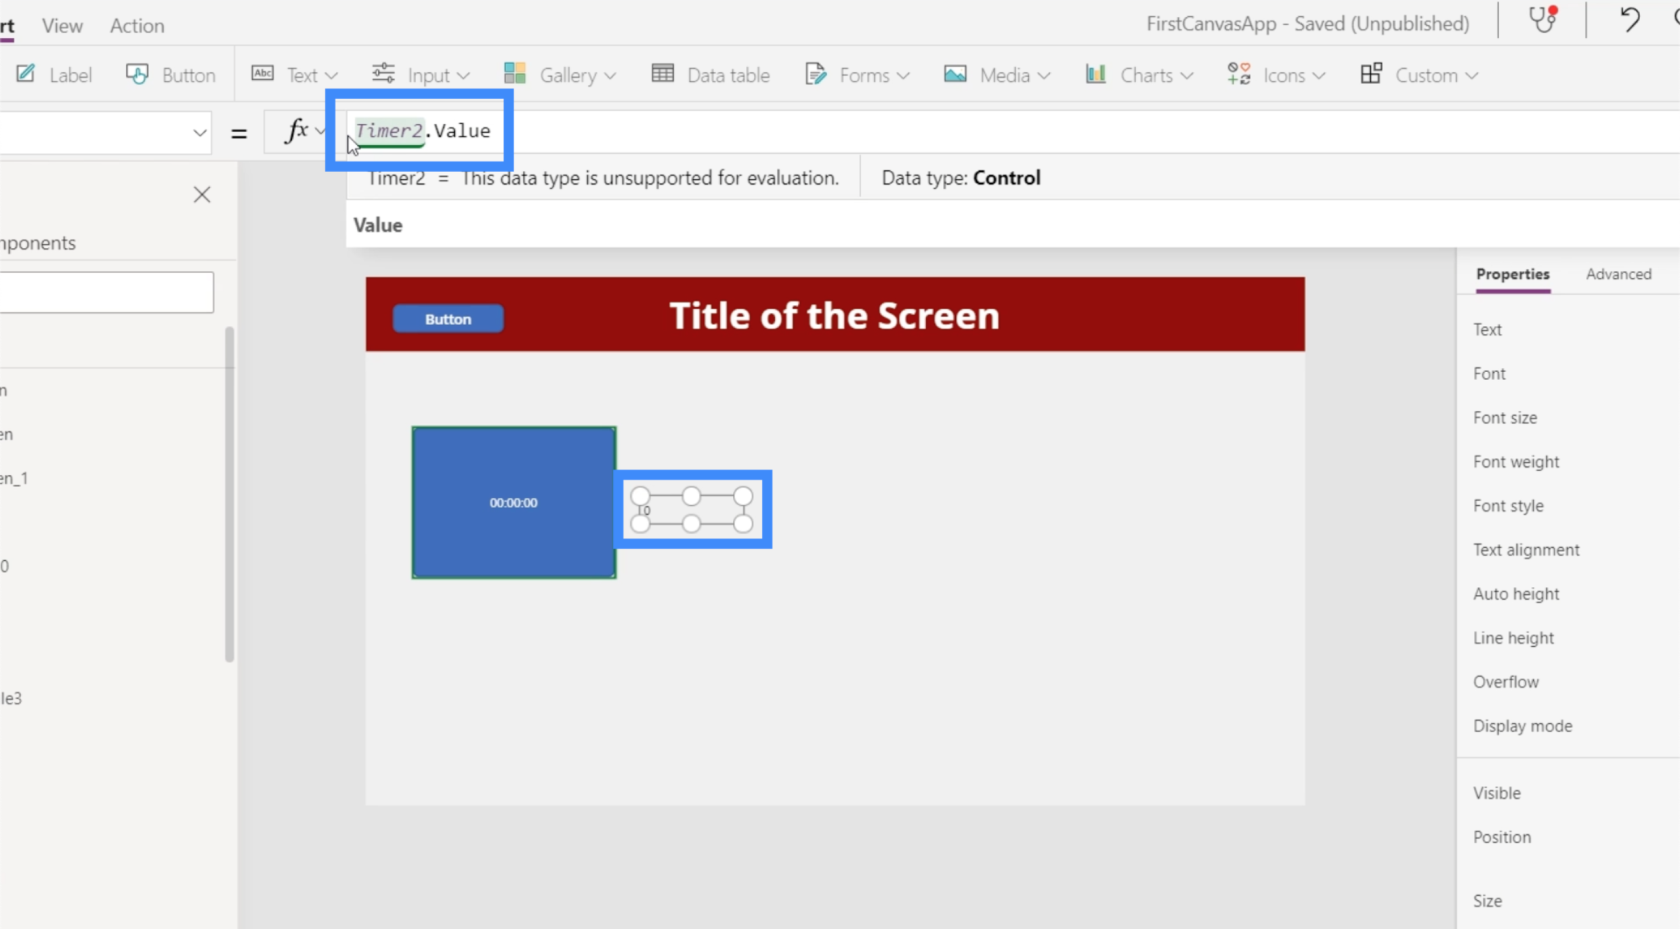
Task: Click the fx formula icon
Action: (297, 131)
